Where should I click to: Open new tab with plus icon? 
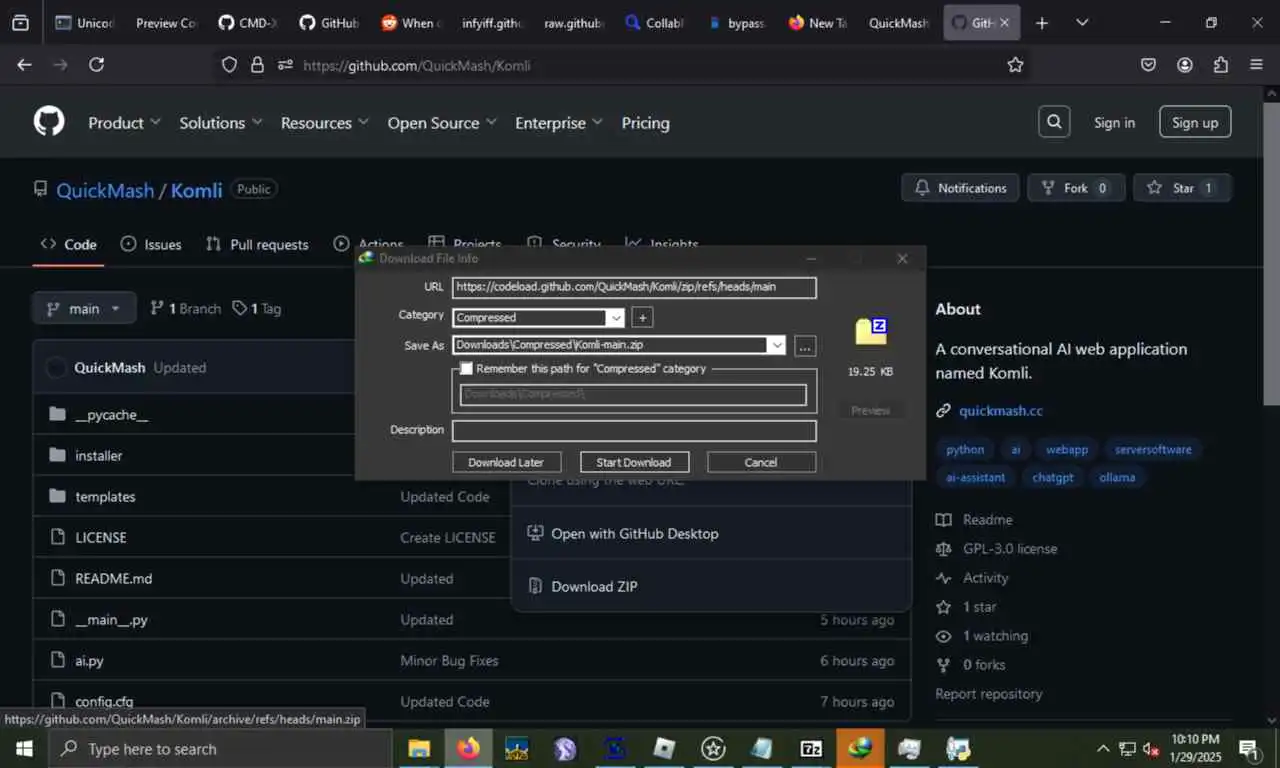1042,22
